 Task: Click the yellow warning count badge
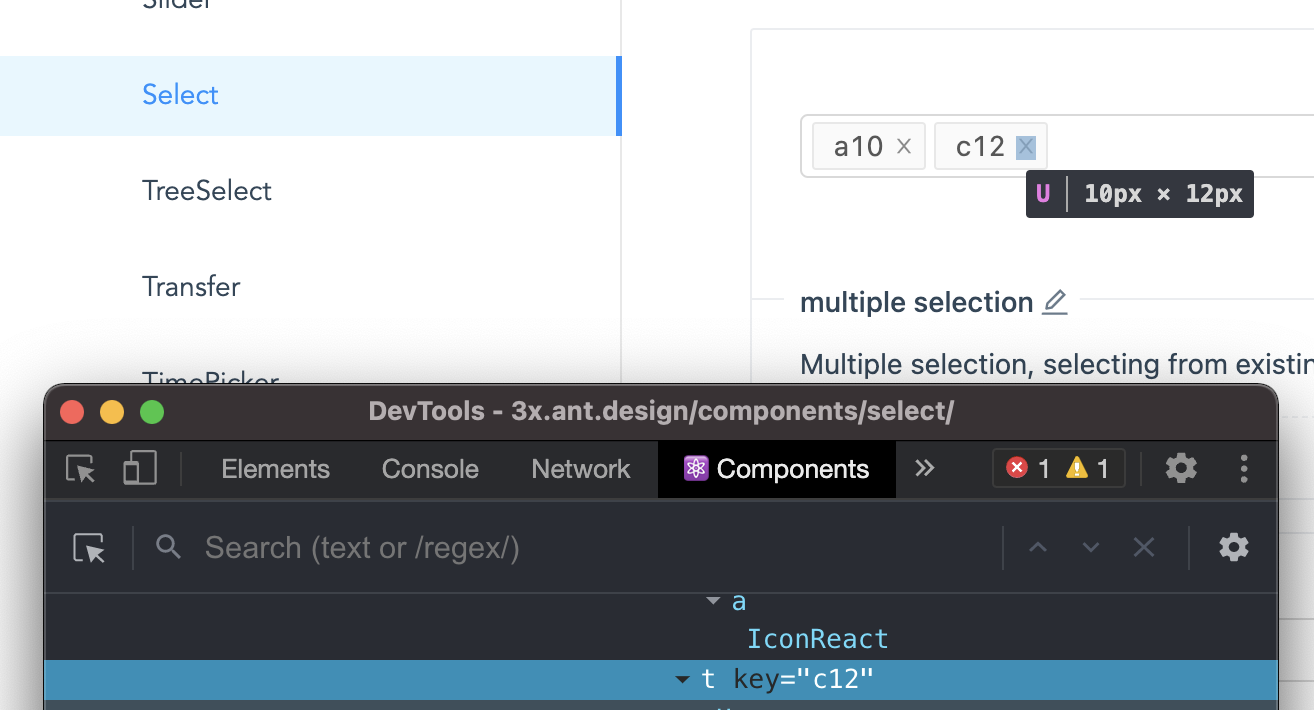(1088, 468)
